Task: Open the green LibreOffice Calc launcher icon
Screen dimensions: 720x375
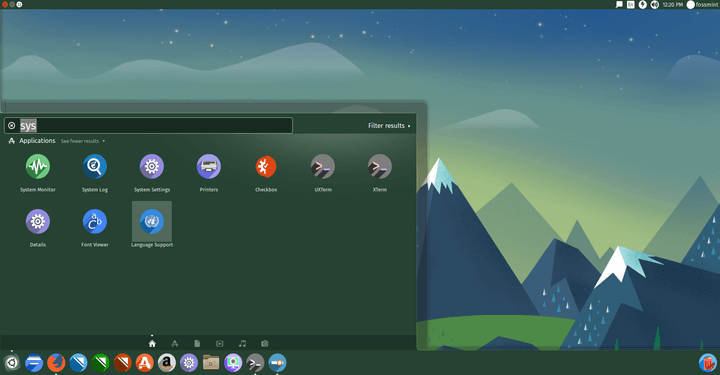Action: pos(100,363)
